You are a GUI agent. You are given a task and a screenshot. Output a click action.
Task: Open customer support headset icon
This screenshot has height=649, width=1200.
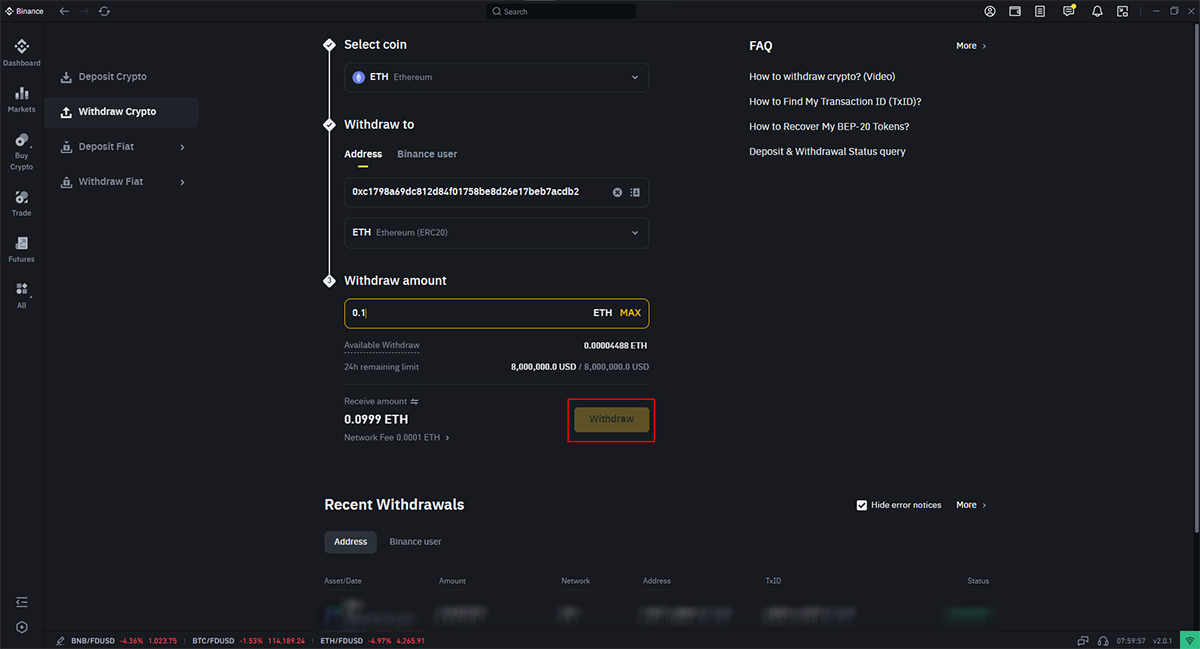(x=1102, y=641)
